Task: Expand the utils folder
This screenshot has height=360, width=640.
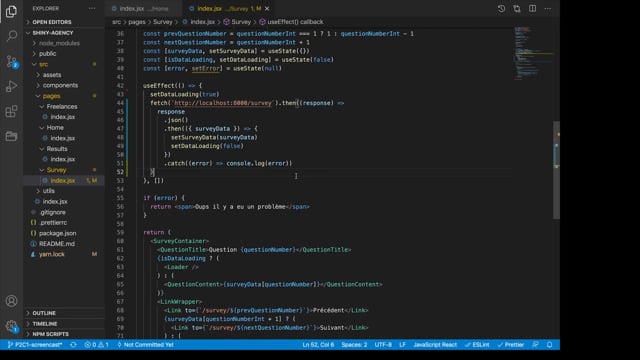Action: coord(49,191)
